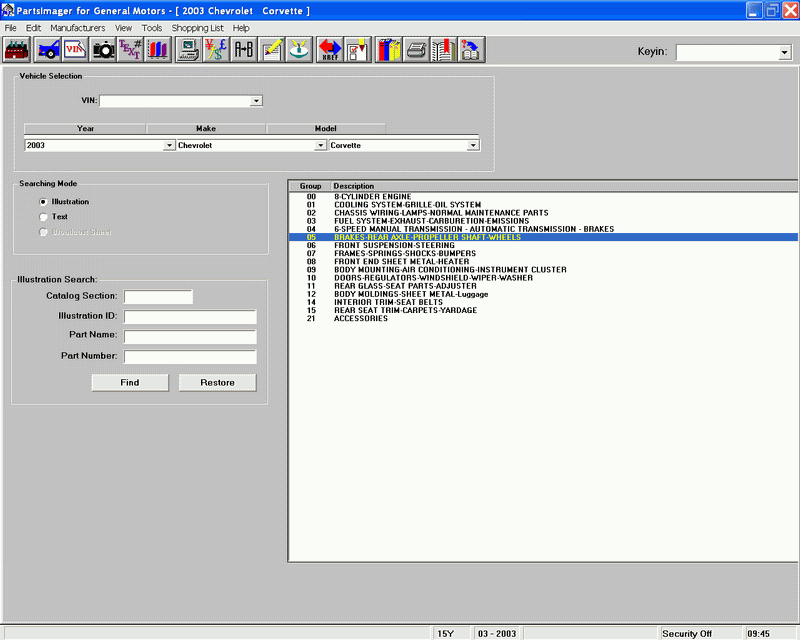Click the A to B conversion icon
This screenshot has width=800, height=640.
point(244,50)
